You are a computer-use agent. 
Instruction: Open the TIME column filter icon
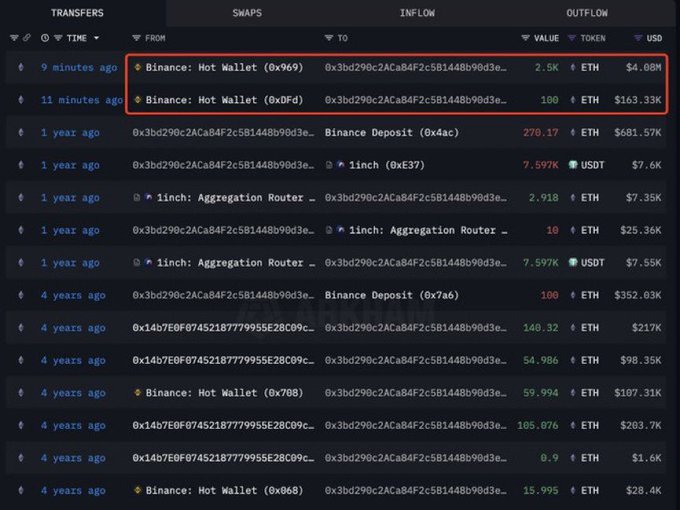pyautogui.click(x=58, y=38)
